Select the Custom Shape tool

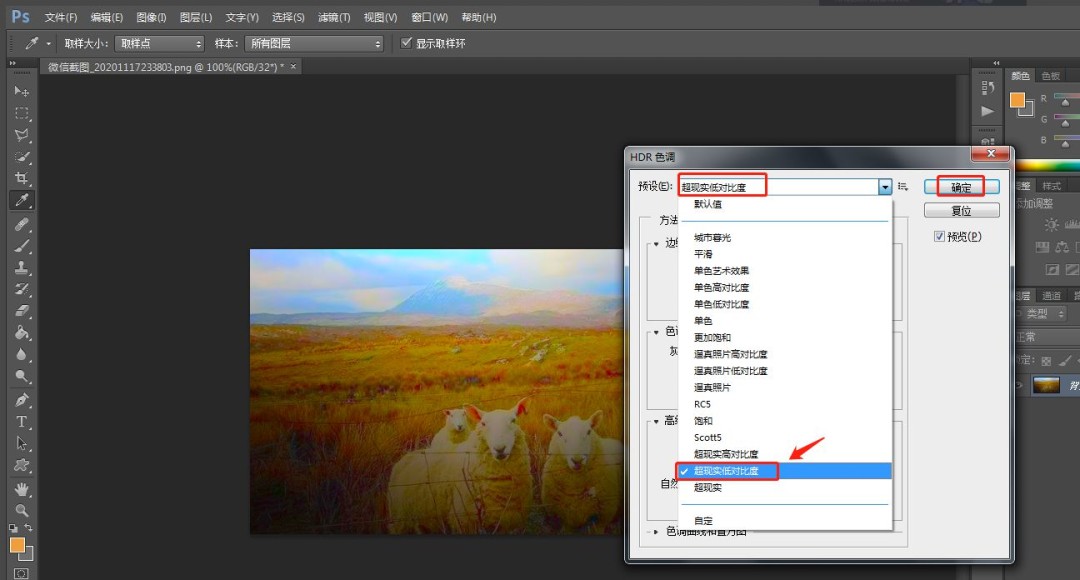[x=21, y=465]
